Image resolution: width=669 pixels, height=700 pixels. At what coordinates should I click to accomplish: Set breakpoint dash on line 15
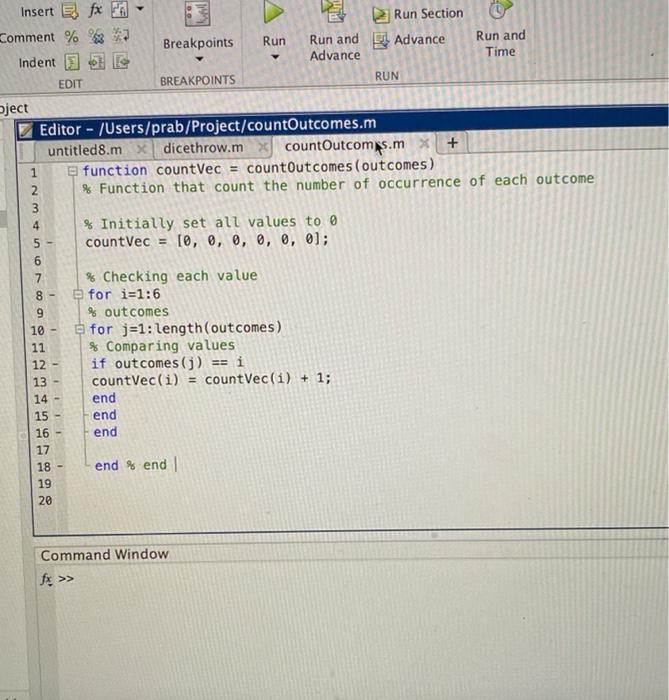point(58,415)
